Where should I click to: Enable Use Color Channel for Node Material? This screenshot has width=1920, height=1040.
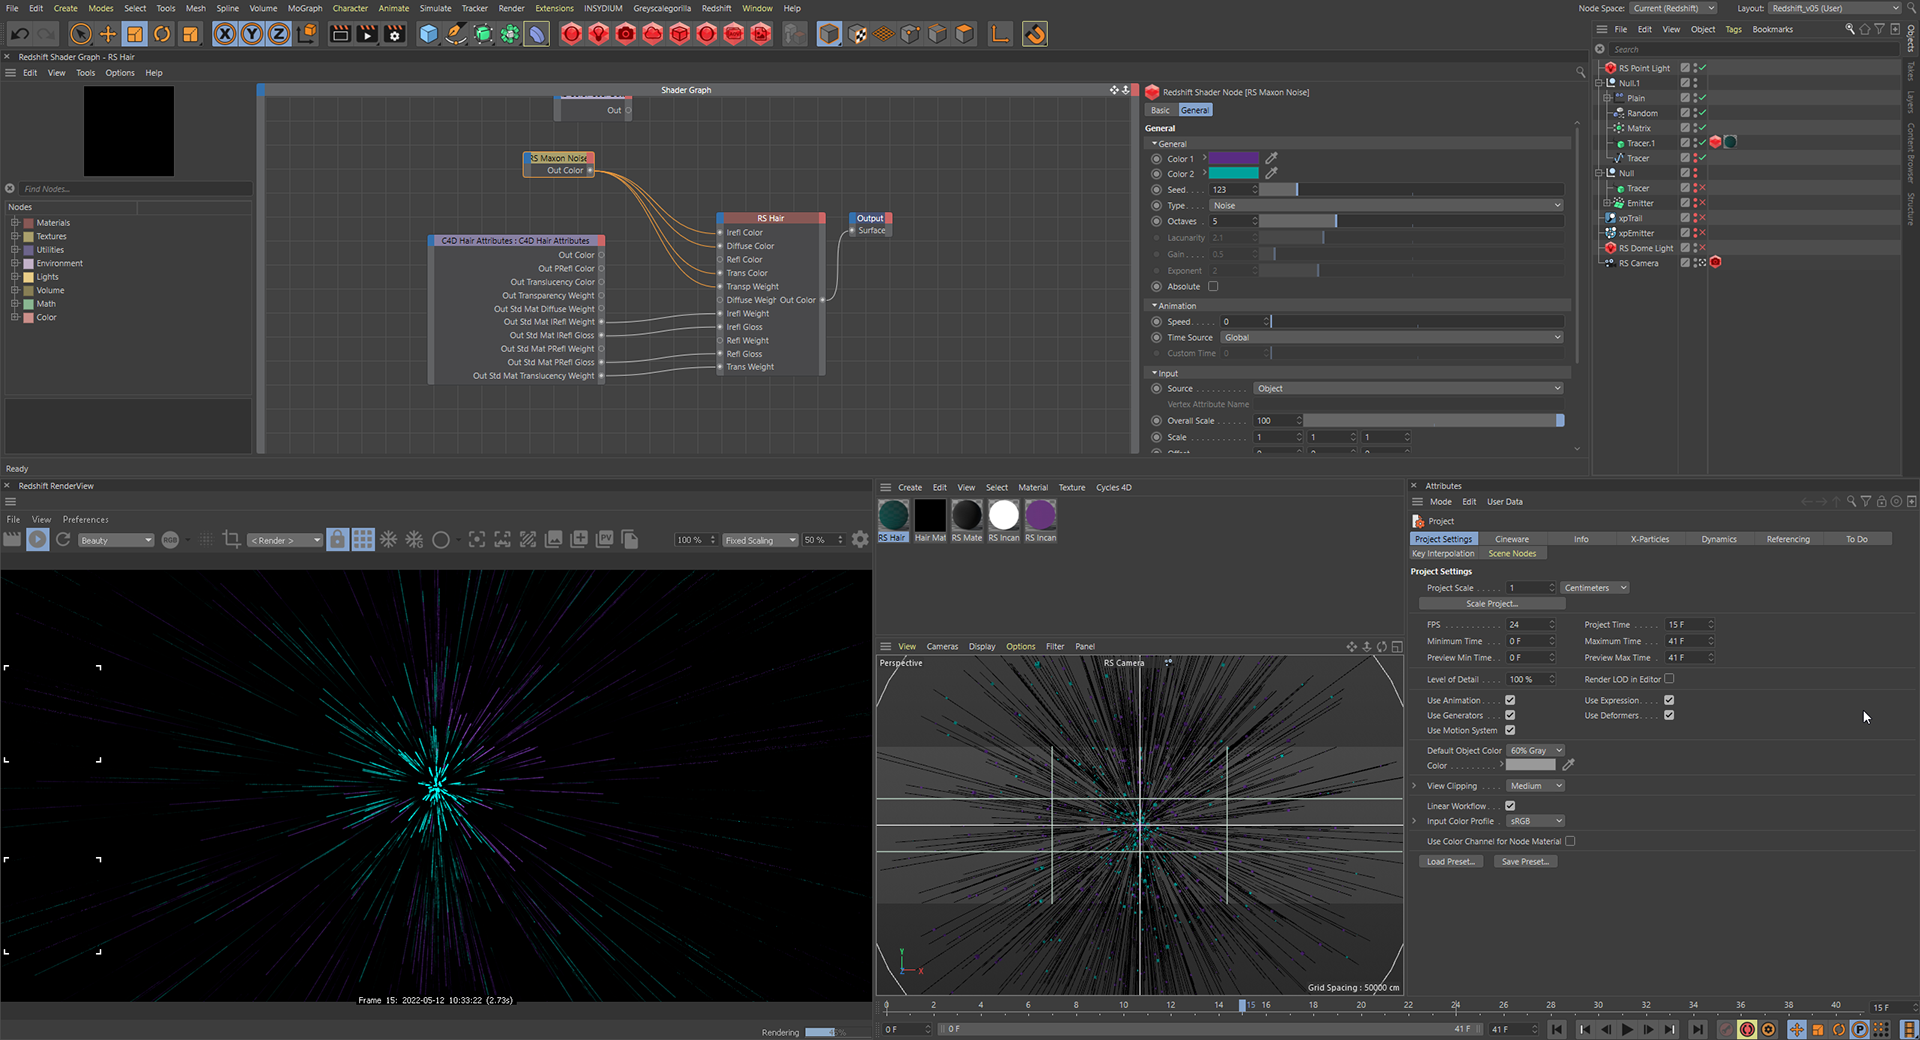click(x=1570, y=841)
